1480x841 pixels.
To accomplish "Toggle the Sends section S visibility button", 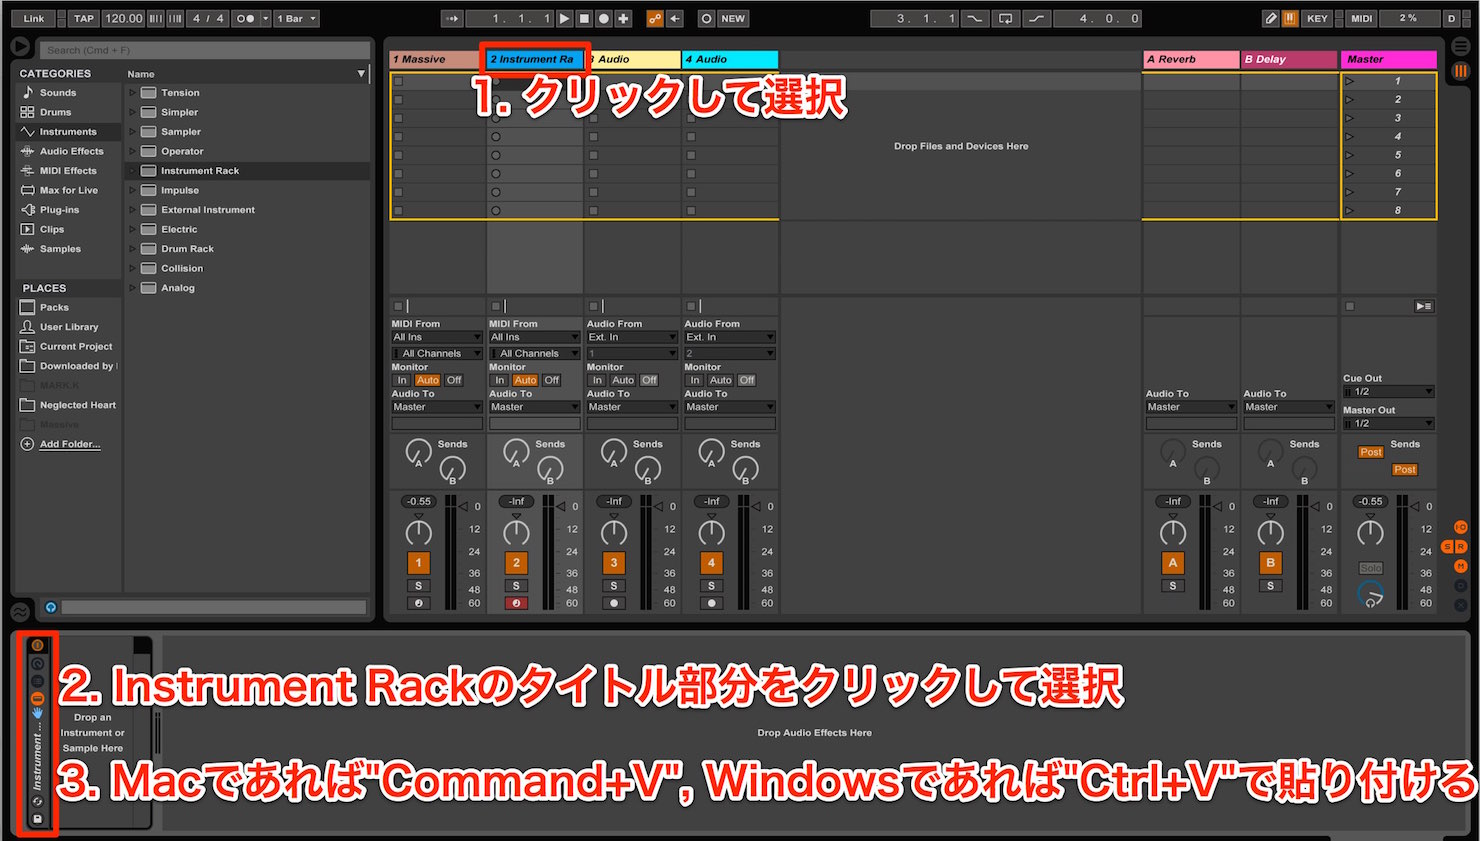I will coord(1447,547).
